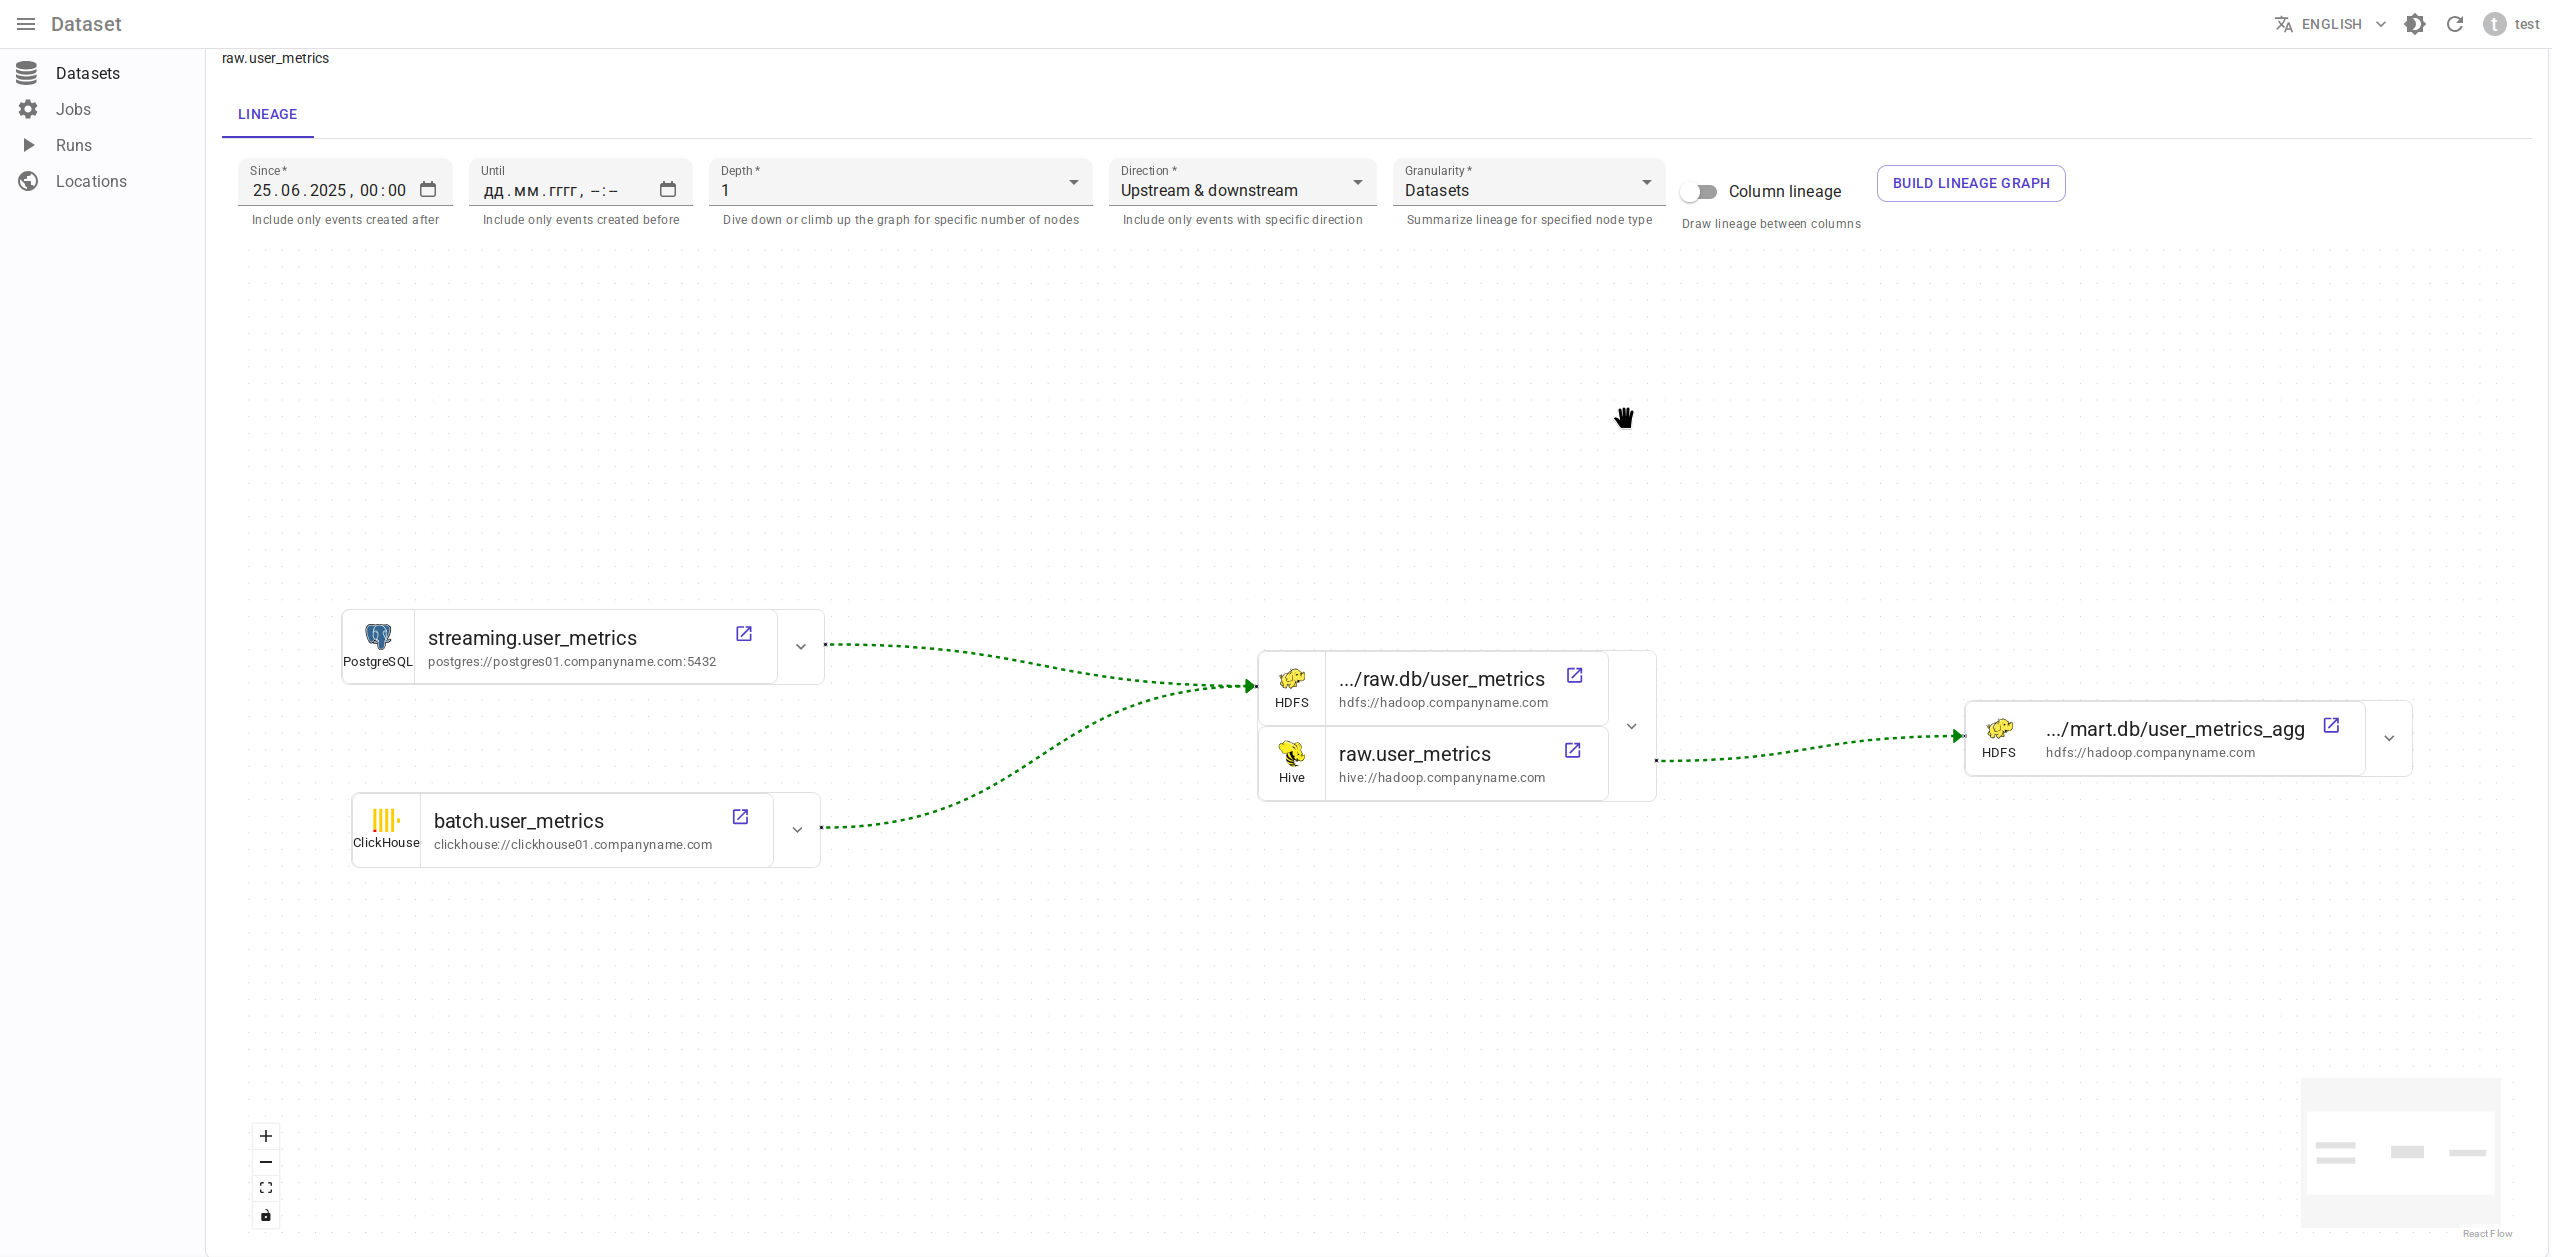This screenshot has width=2552, height=1257.
Task: Open the English language selector
Action: click(2330, 24)
